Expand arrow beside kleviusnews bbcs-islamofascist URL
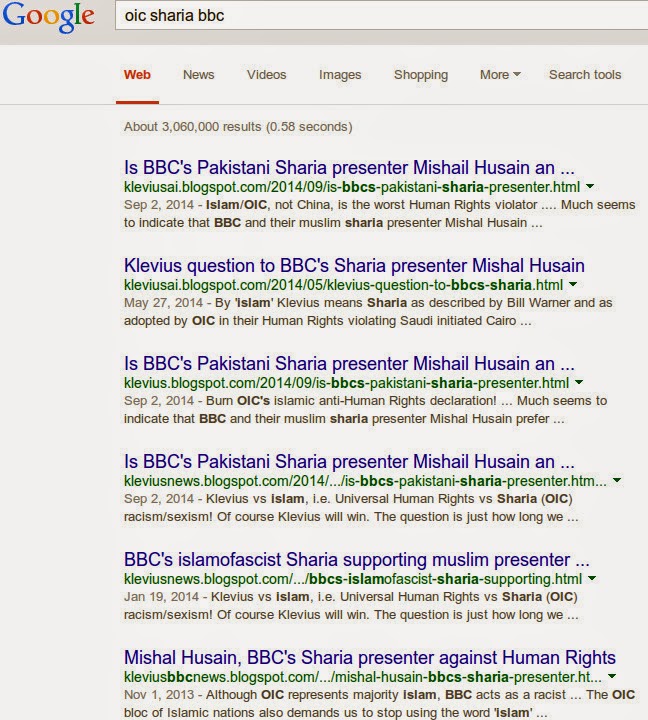This screenshot has height=720, width=648. point(592,578)
